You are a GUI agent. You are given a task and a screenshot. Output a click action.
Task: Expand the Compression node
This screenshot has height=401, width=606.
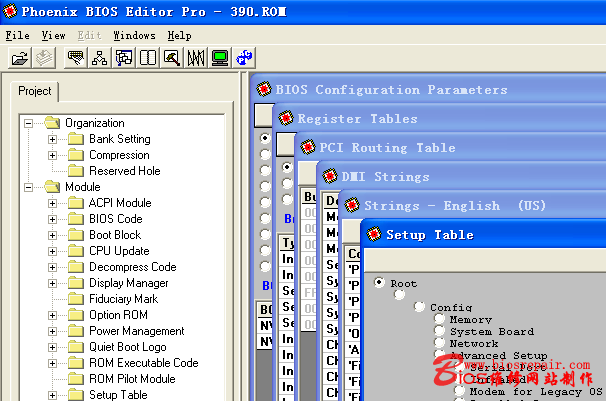pyautogui.click(x=52, y=155)
